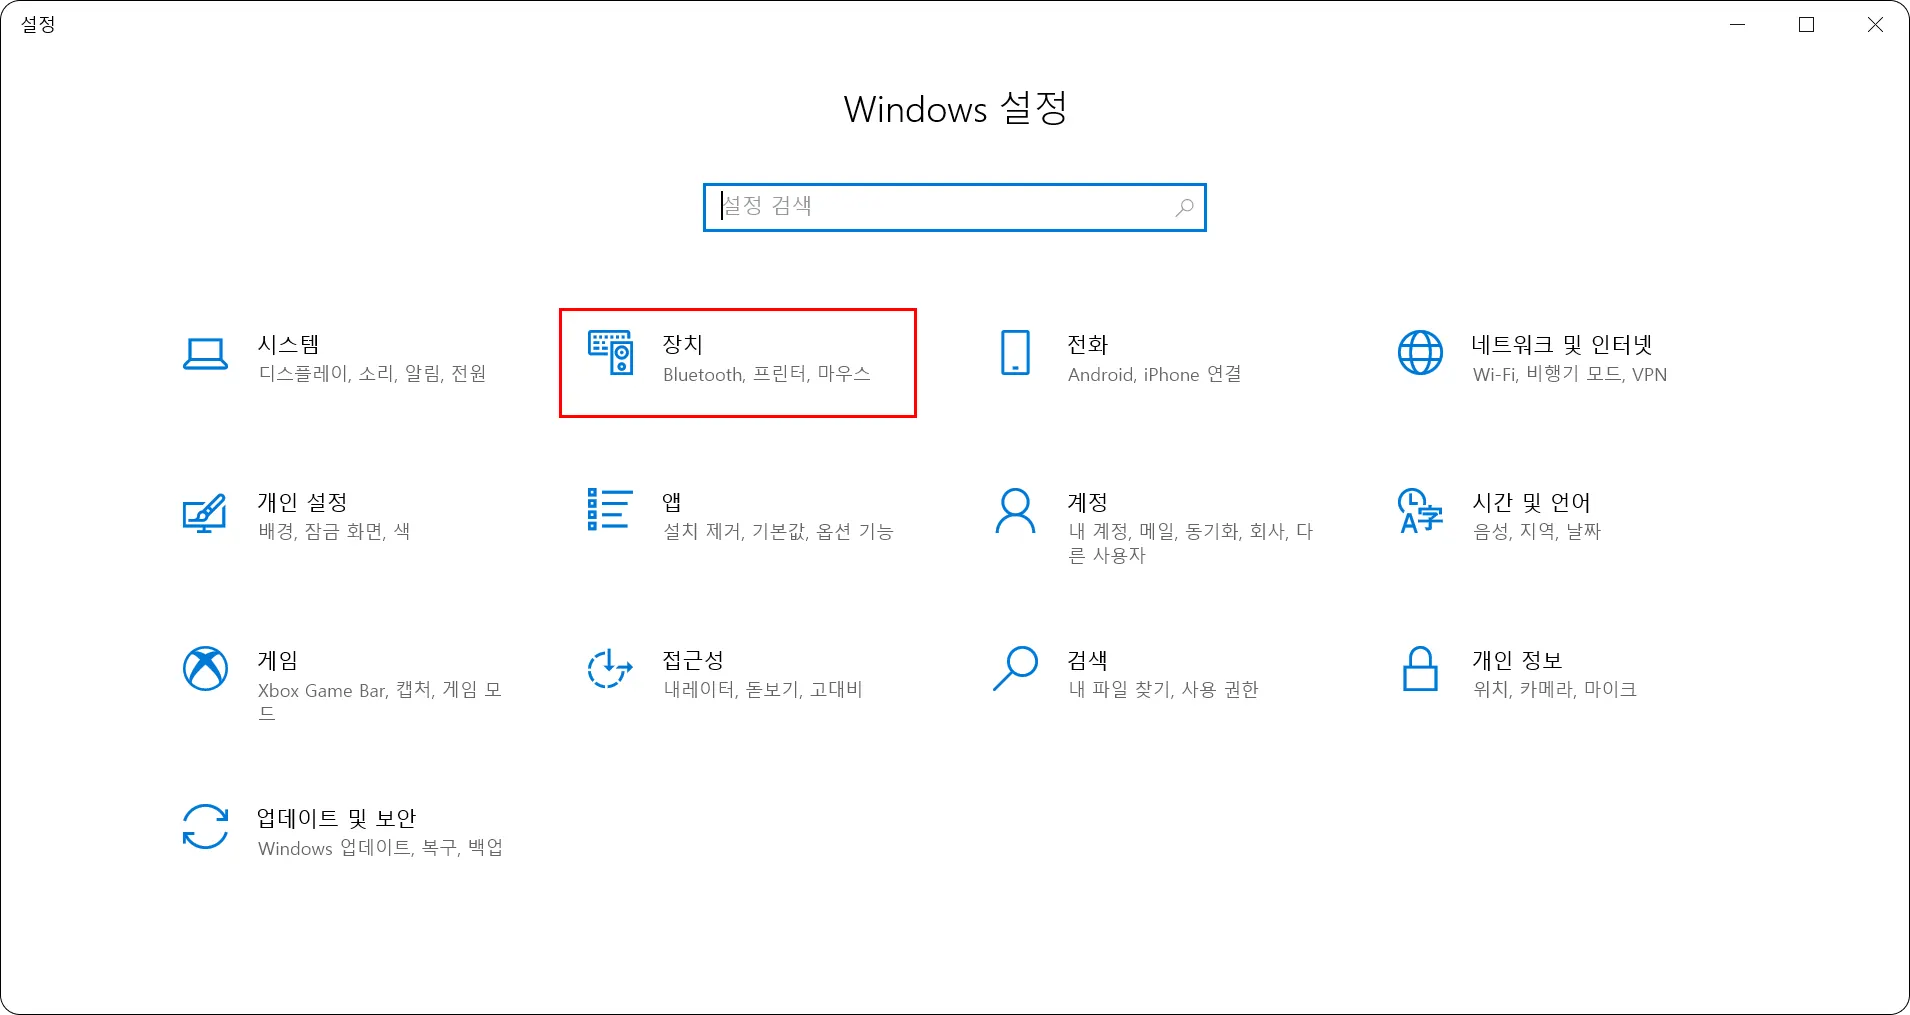1910x1015 pixels.
Task: Click the large magnifier icon for 검색
Action: tap(1015, 668)
